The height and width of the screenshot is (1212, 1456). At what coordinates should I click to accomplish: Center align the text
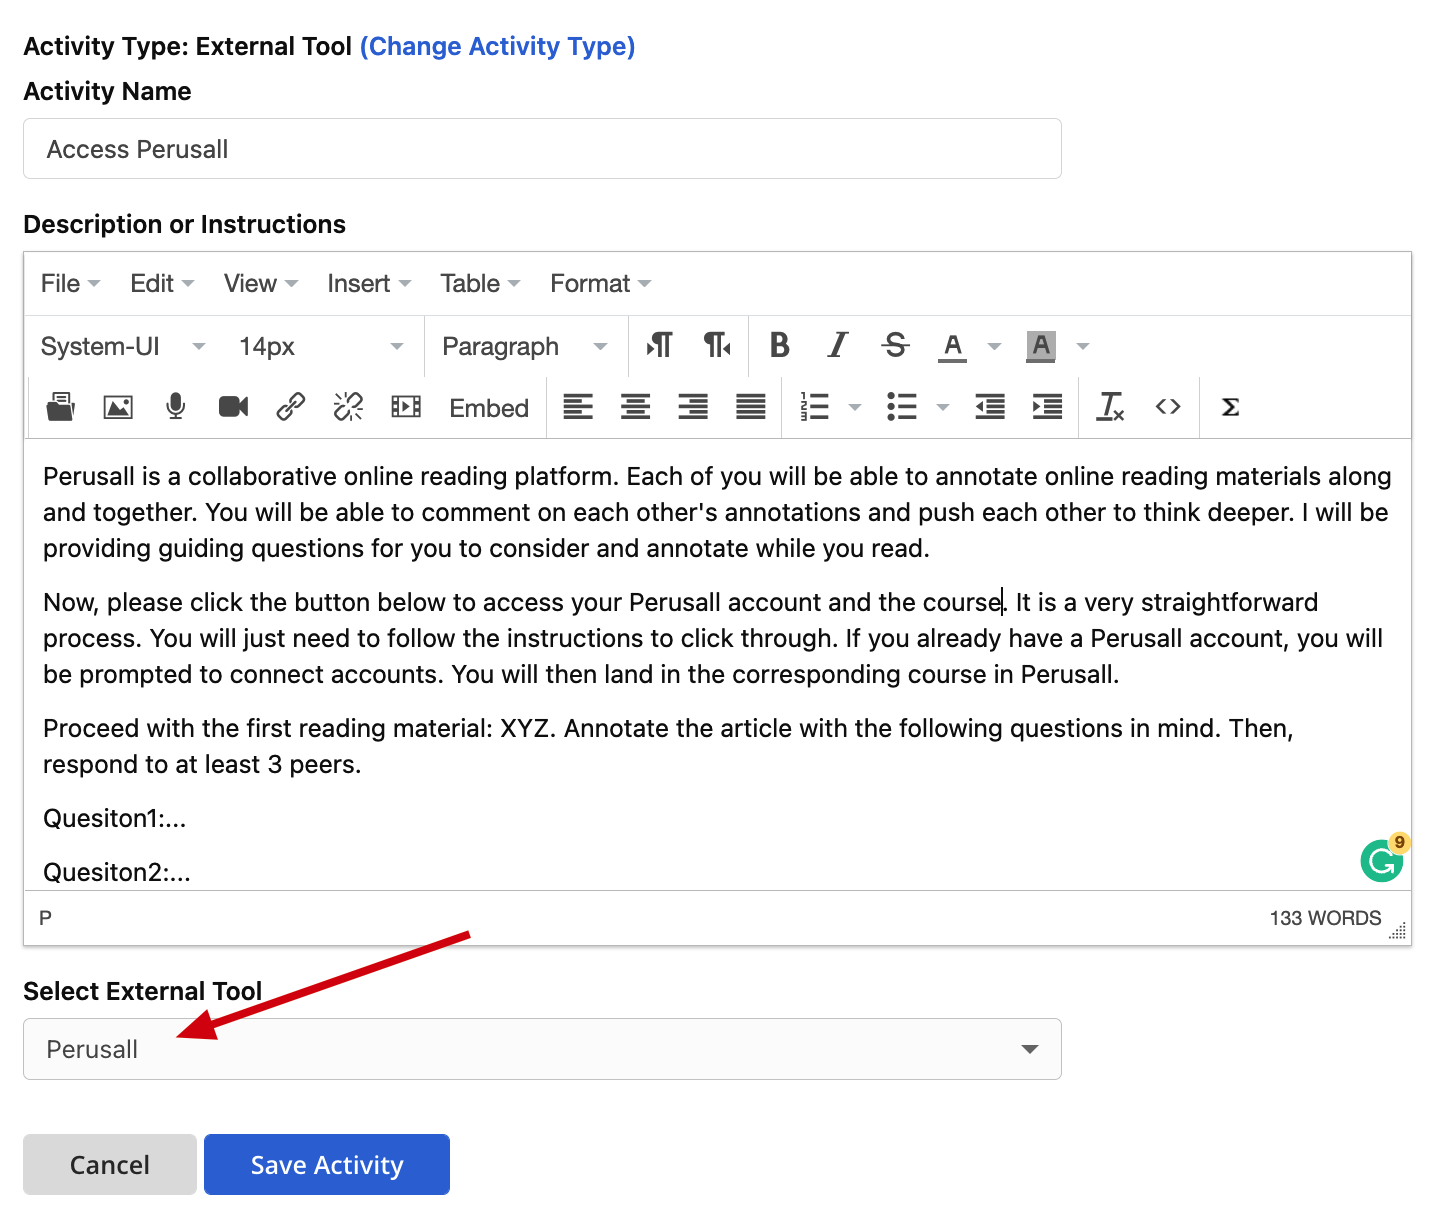point(636,407)
